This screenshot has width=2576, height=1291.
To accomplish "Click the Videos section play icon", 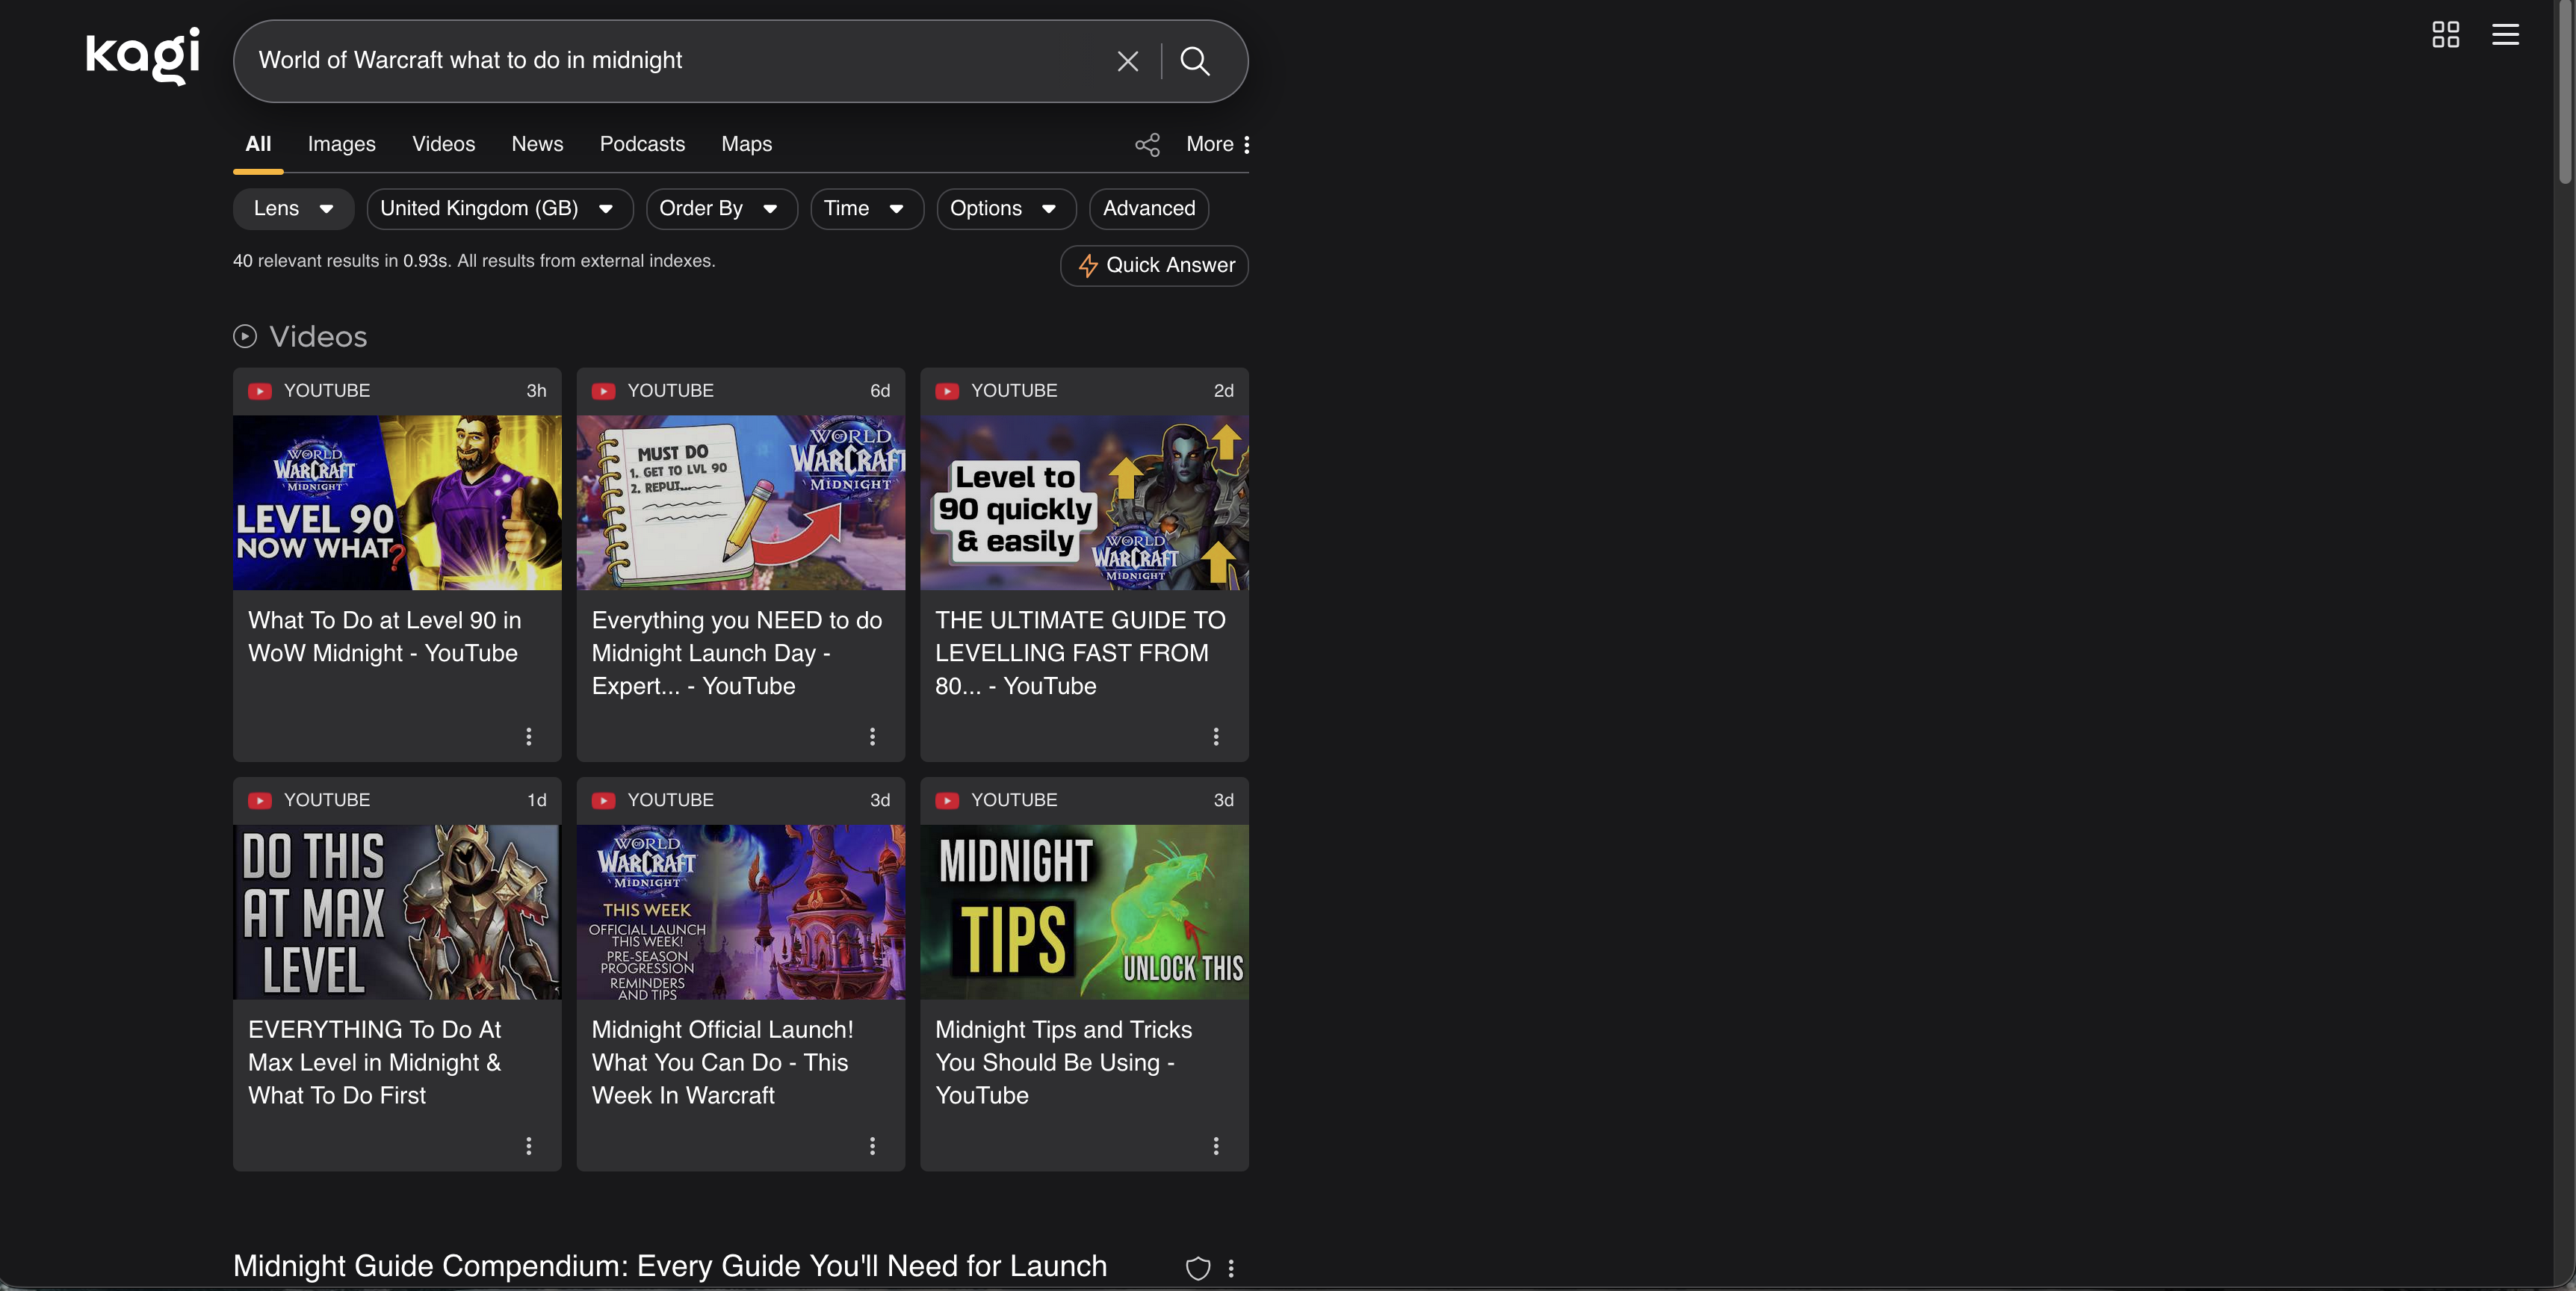I will [245, 336].
